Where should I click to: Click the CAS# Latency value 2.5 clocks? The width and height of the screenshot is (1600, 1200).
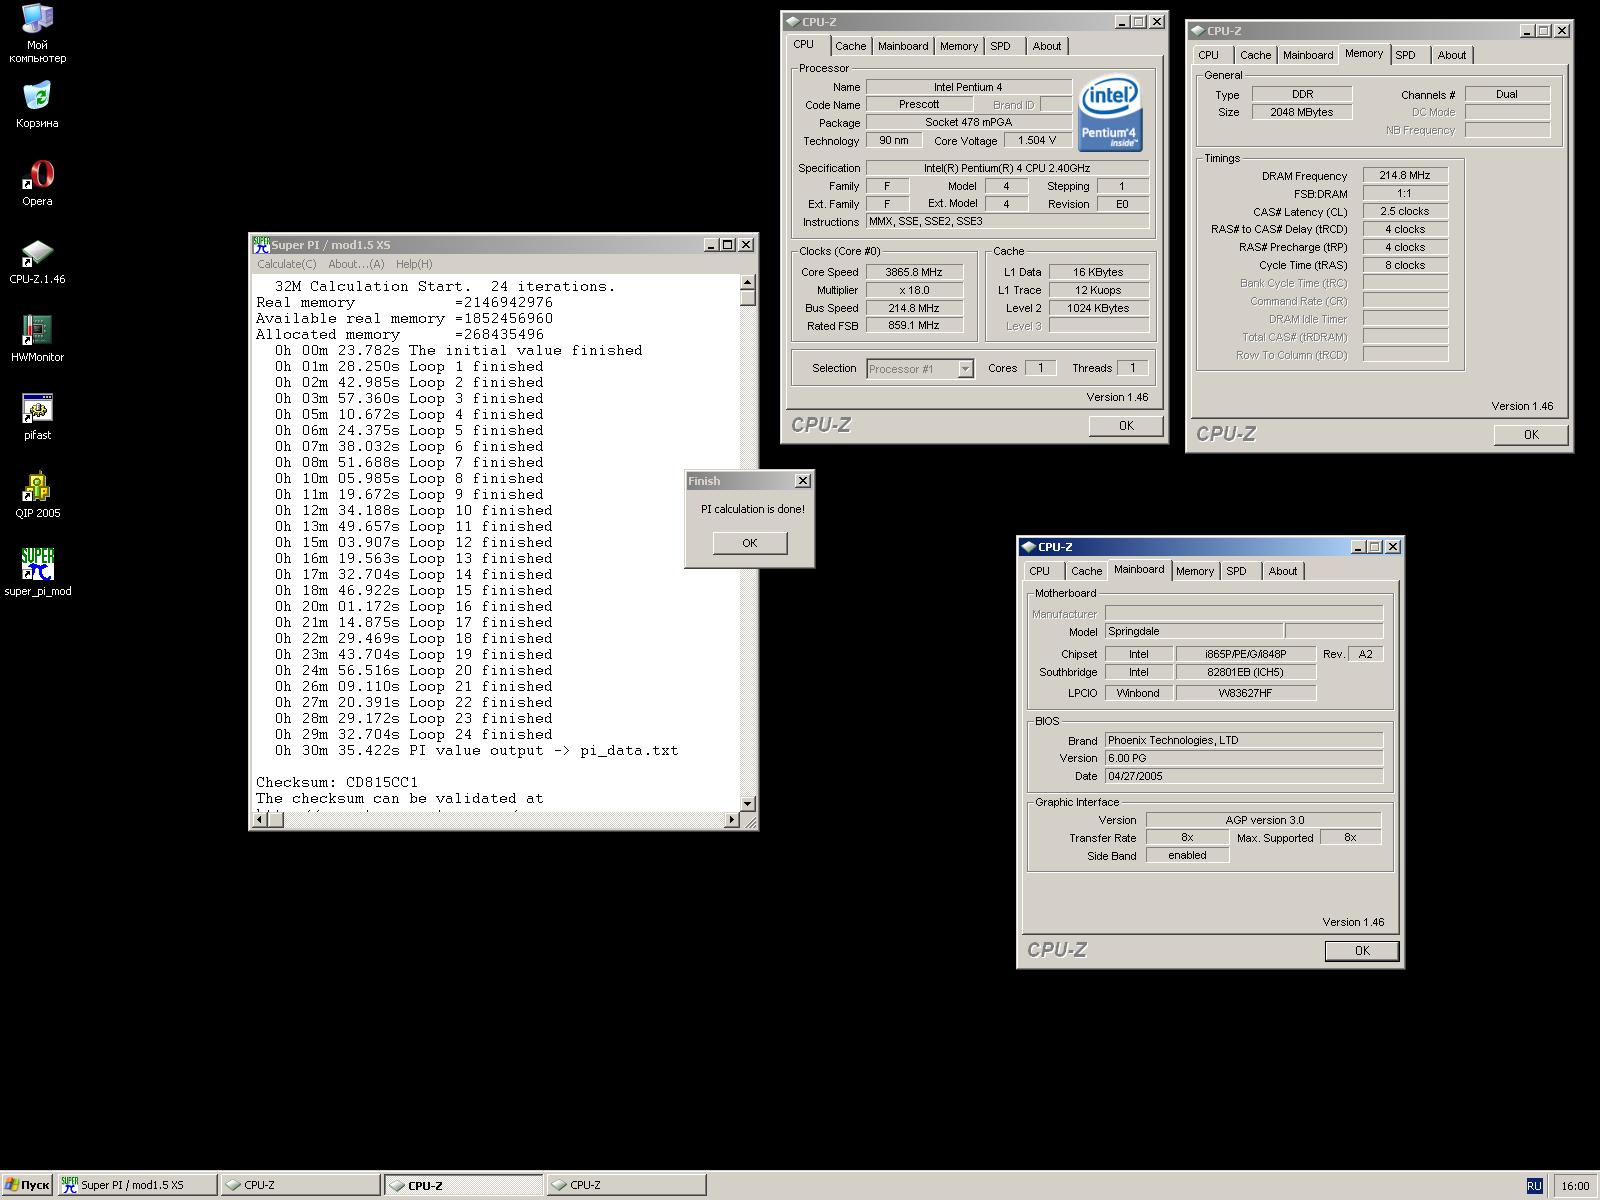click(x=1405, y=211)
